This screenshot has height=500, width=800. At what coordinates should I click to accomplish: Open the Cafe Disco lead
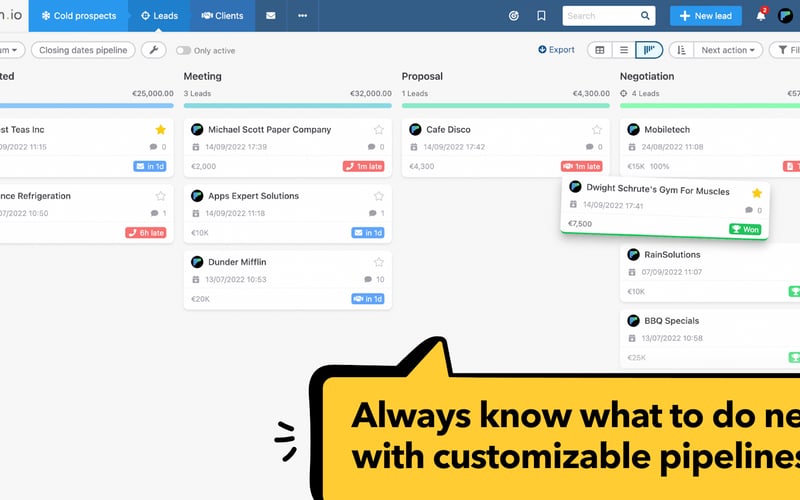point(448,130)
